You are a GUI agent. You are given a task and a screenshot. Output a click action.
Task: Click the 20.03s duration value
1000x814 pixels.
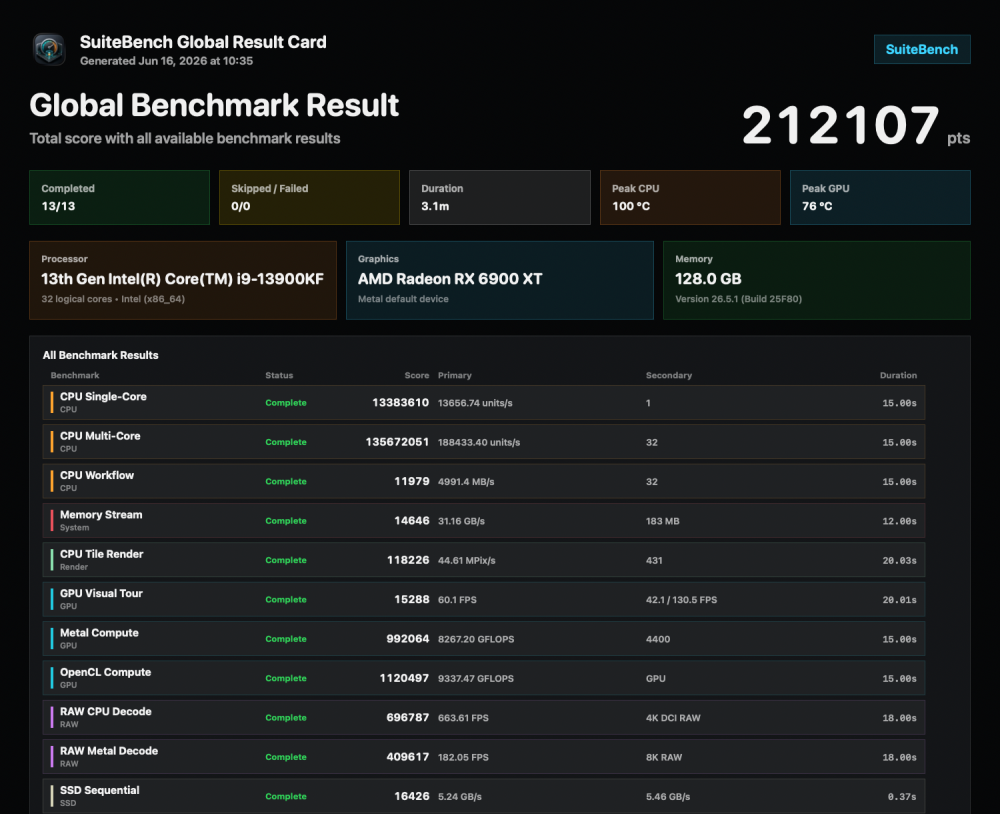pos(899,561)
